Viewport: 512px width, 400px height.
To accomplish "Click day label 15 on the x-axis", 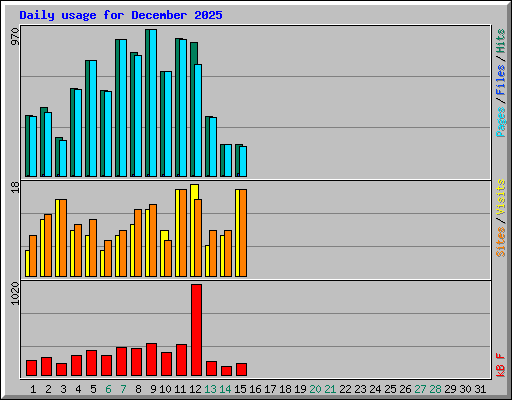I will (240, 389).
